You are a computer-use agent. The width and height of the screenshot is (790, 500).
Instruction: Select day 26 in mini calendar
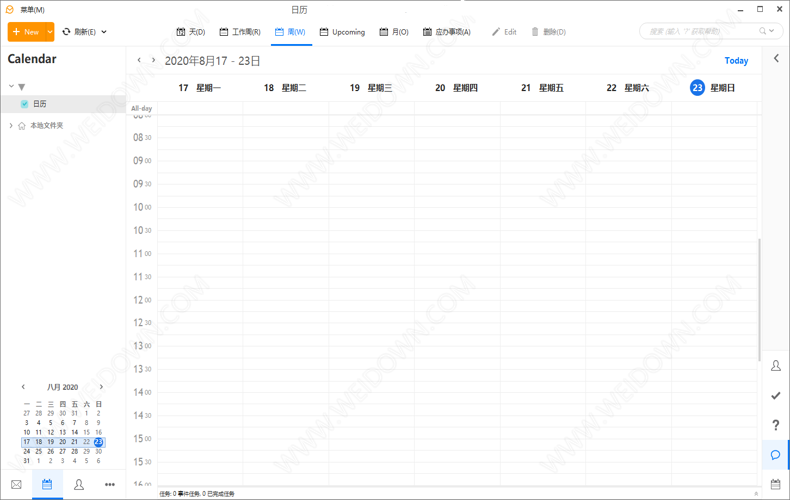(x=50, y=452)
